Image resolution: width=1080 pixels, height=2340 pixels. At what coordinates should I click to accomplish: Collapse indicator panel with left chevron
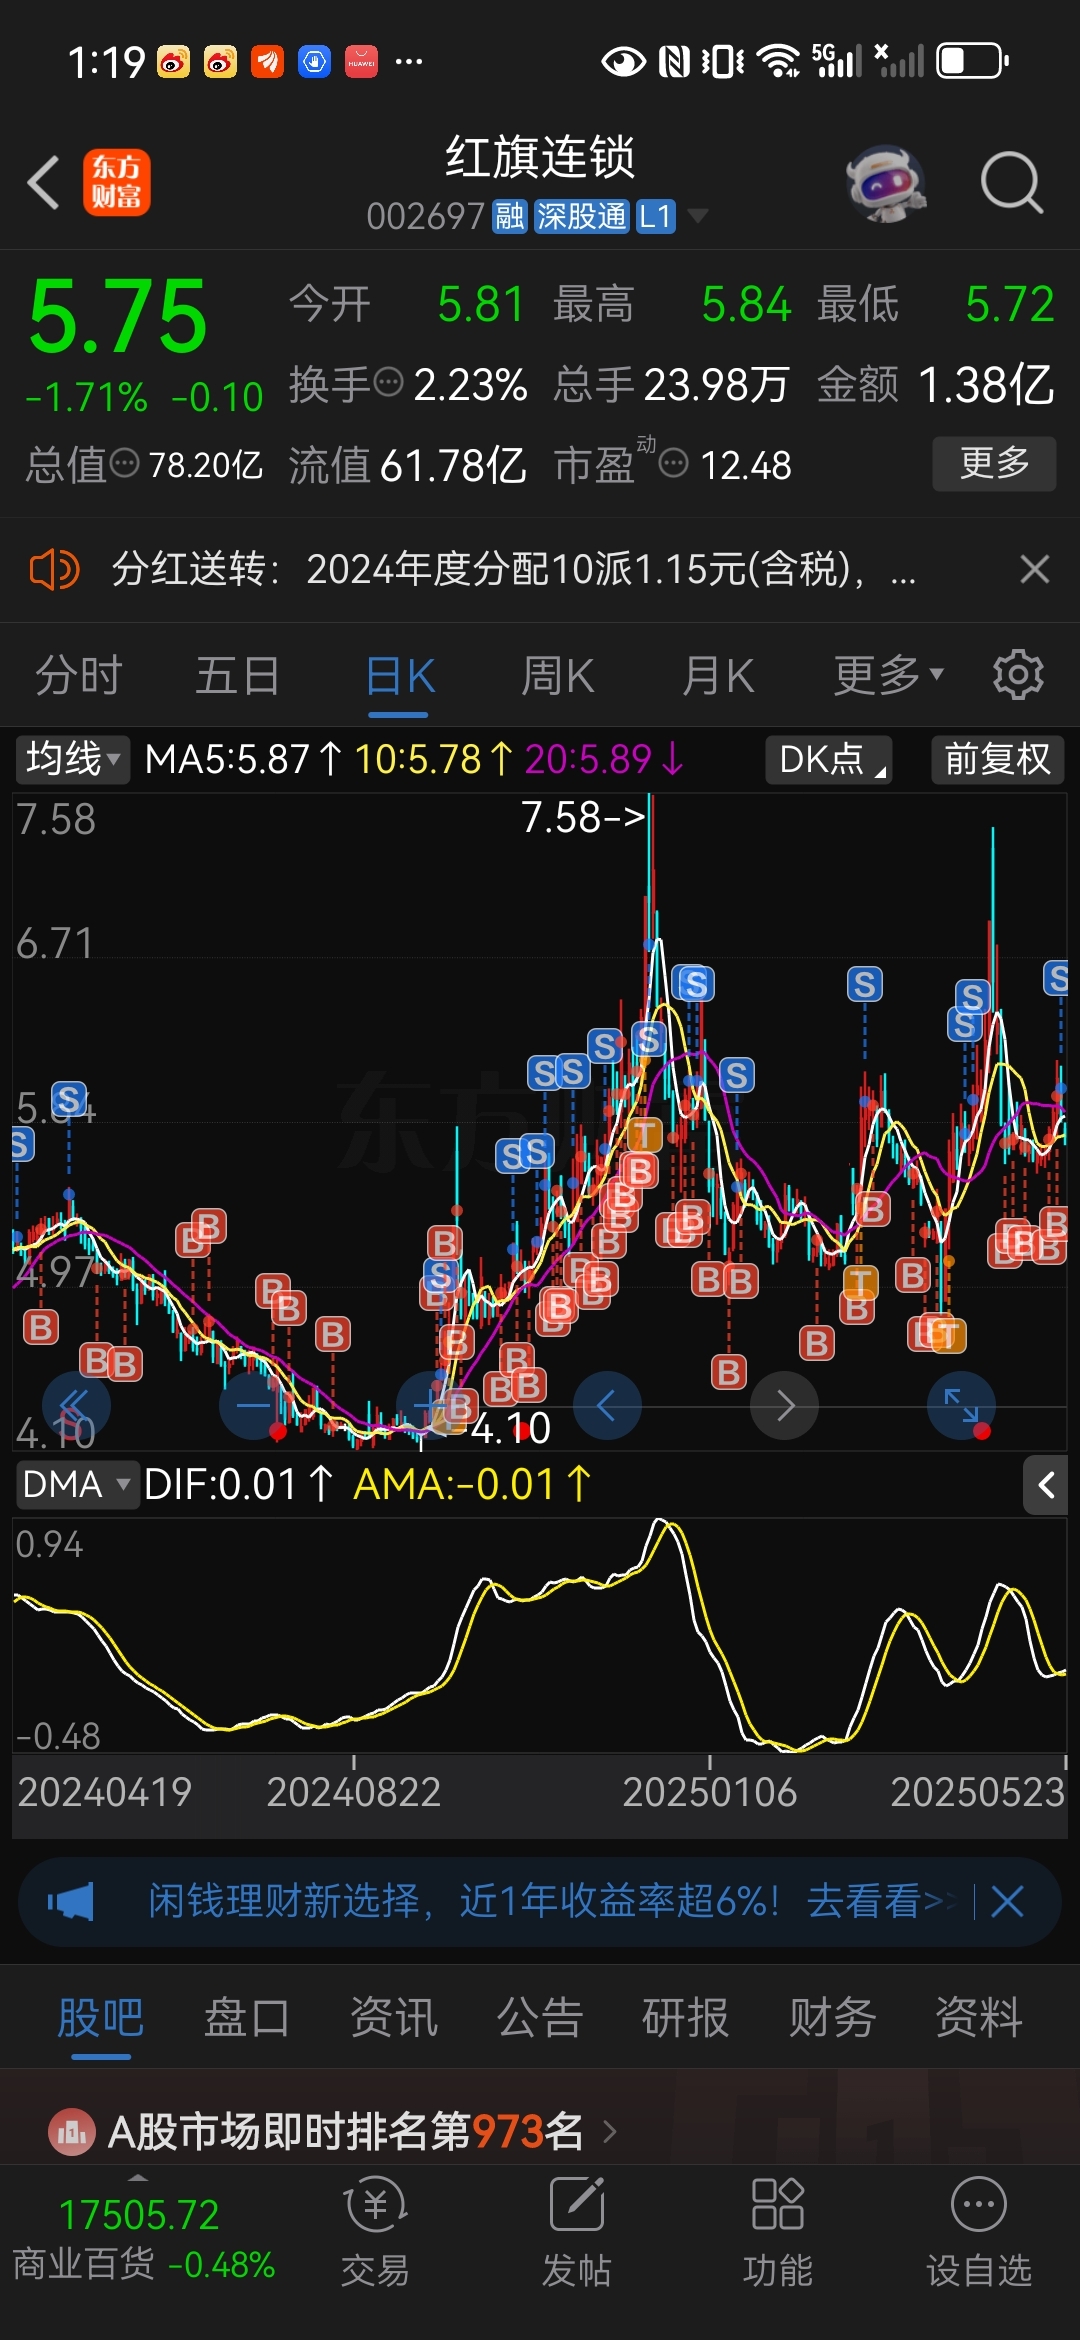coord(1046,1485)
